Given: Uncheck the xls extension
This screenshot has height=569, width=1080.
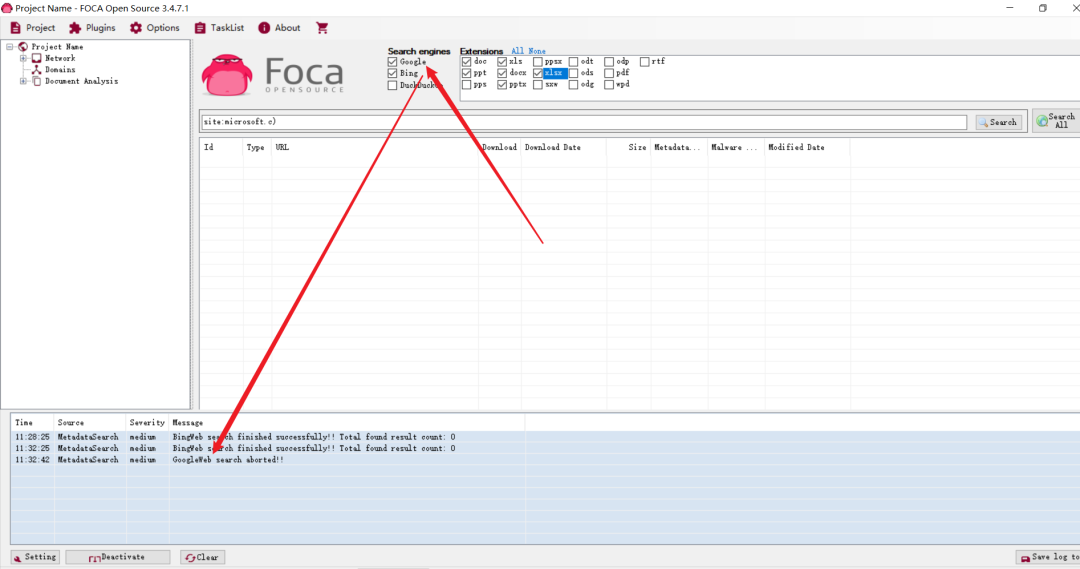Looking at the screenshot, I should coord(502,62).
